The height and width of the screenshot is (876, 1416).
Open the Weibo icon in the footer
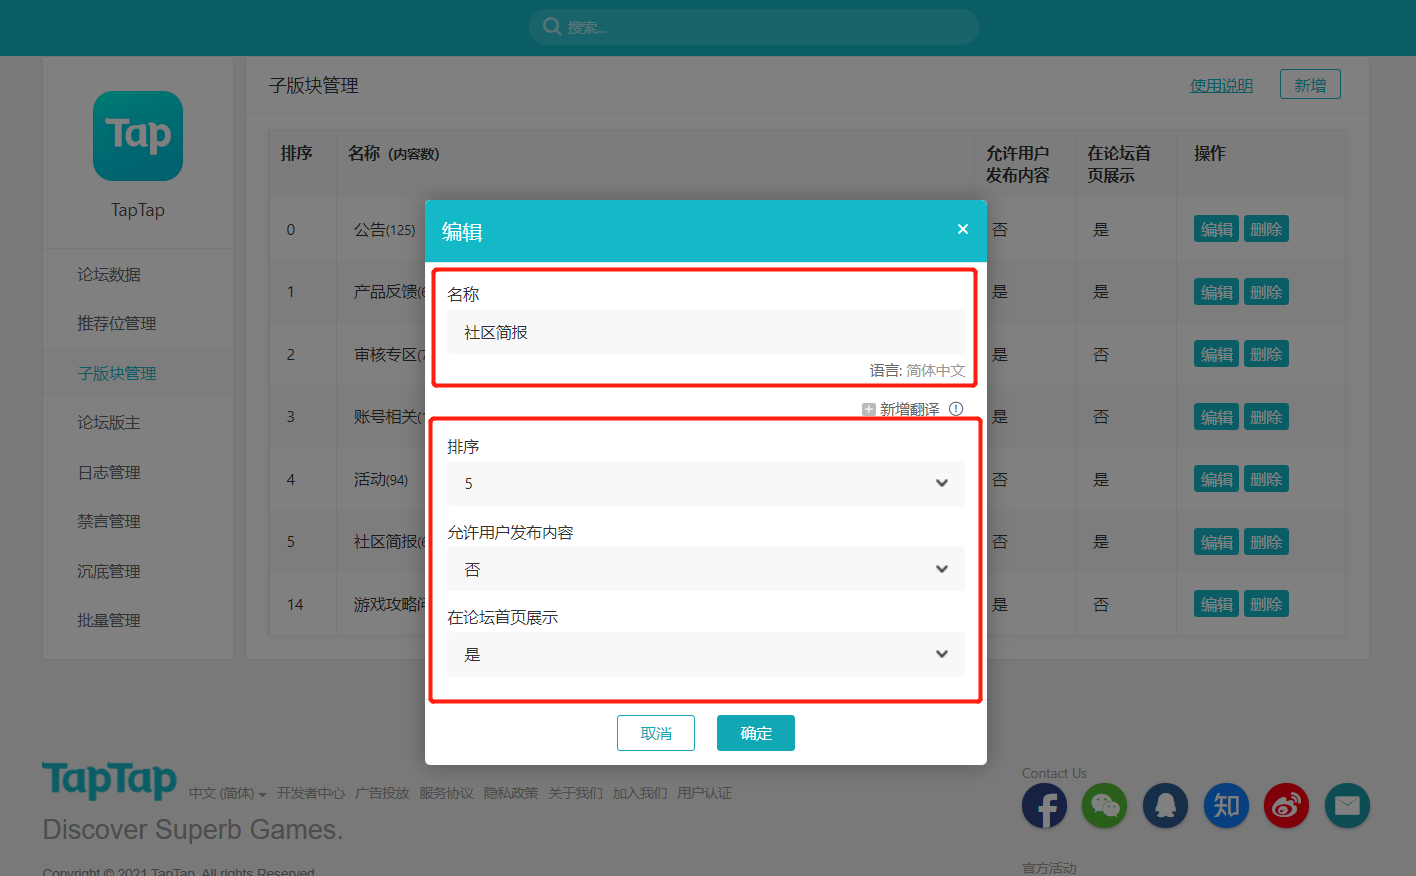pyautogui.click(x=1286, y=805)
